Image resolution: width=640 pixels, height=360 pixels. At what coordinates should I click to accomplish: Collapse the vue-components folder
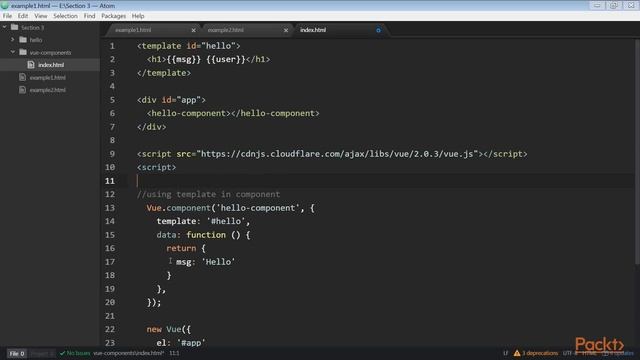click(13, 52)
